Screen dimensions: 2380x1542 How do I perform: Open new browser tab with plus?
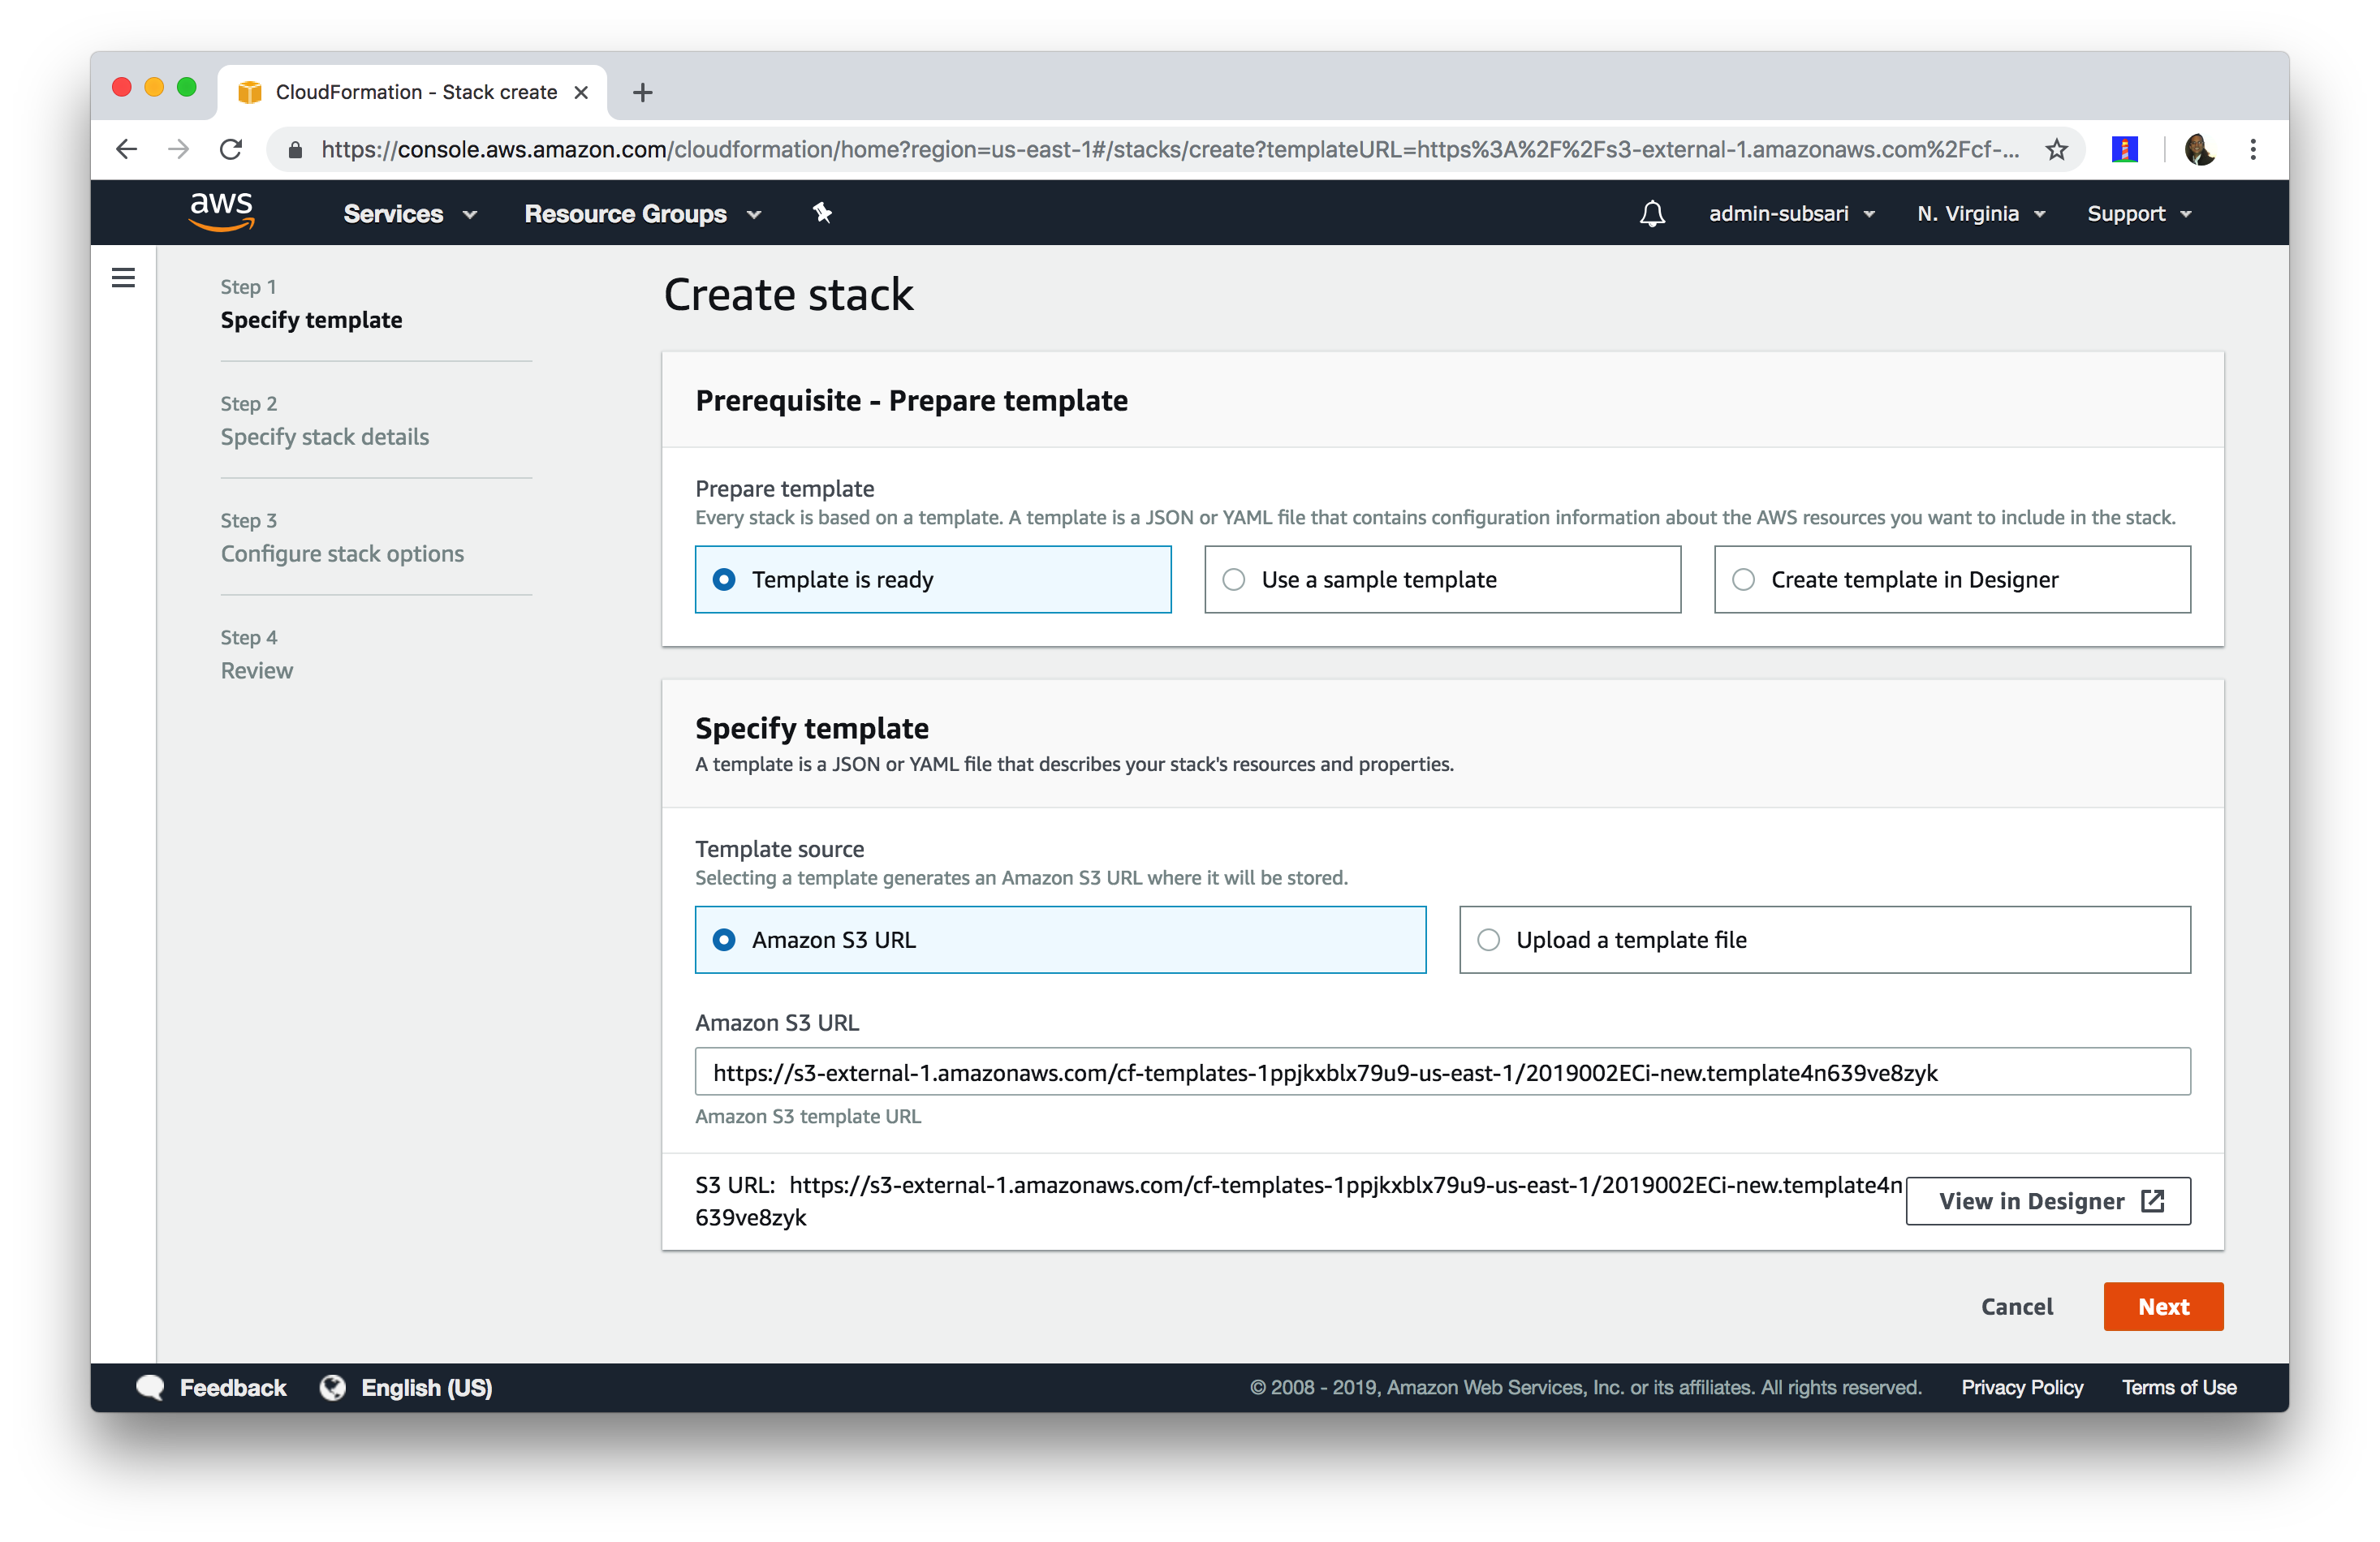[643, 93]
